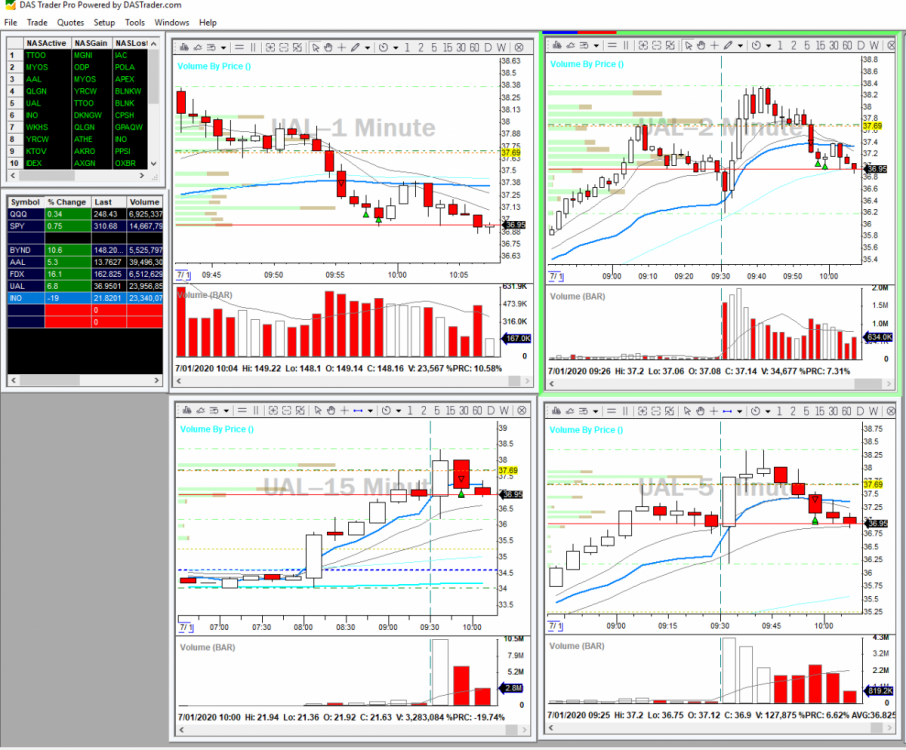Click the top movers list horizontal scrollbar
Image resolution: width=906 pixels, height=750 pixels.
(82, 176)
